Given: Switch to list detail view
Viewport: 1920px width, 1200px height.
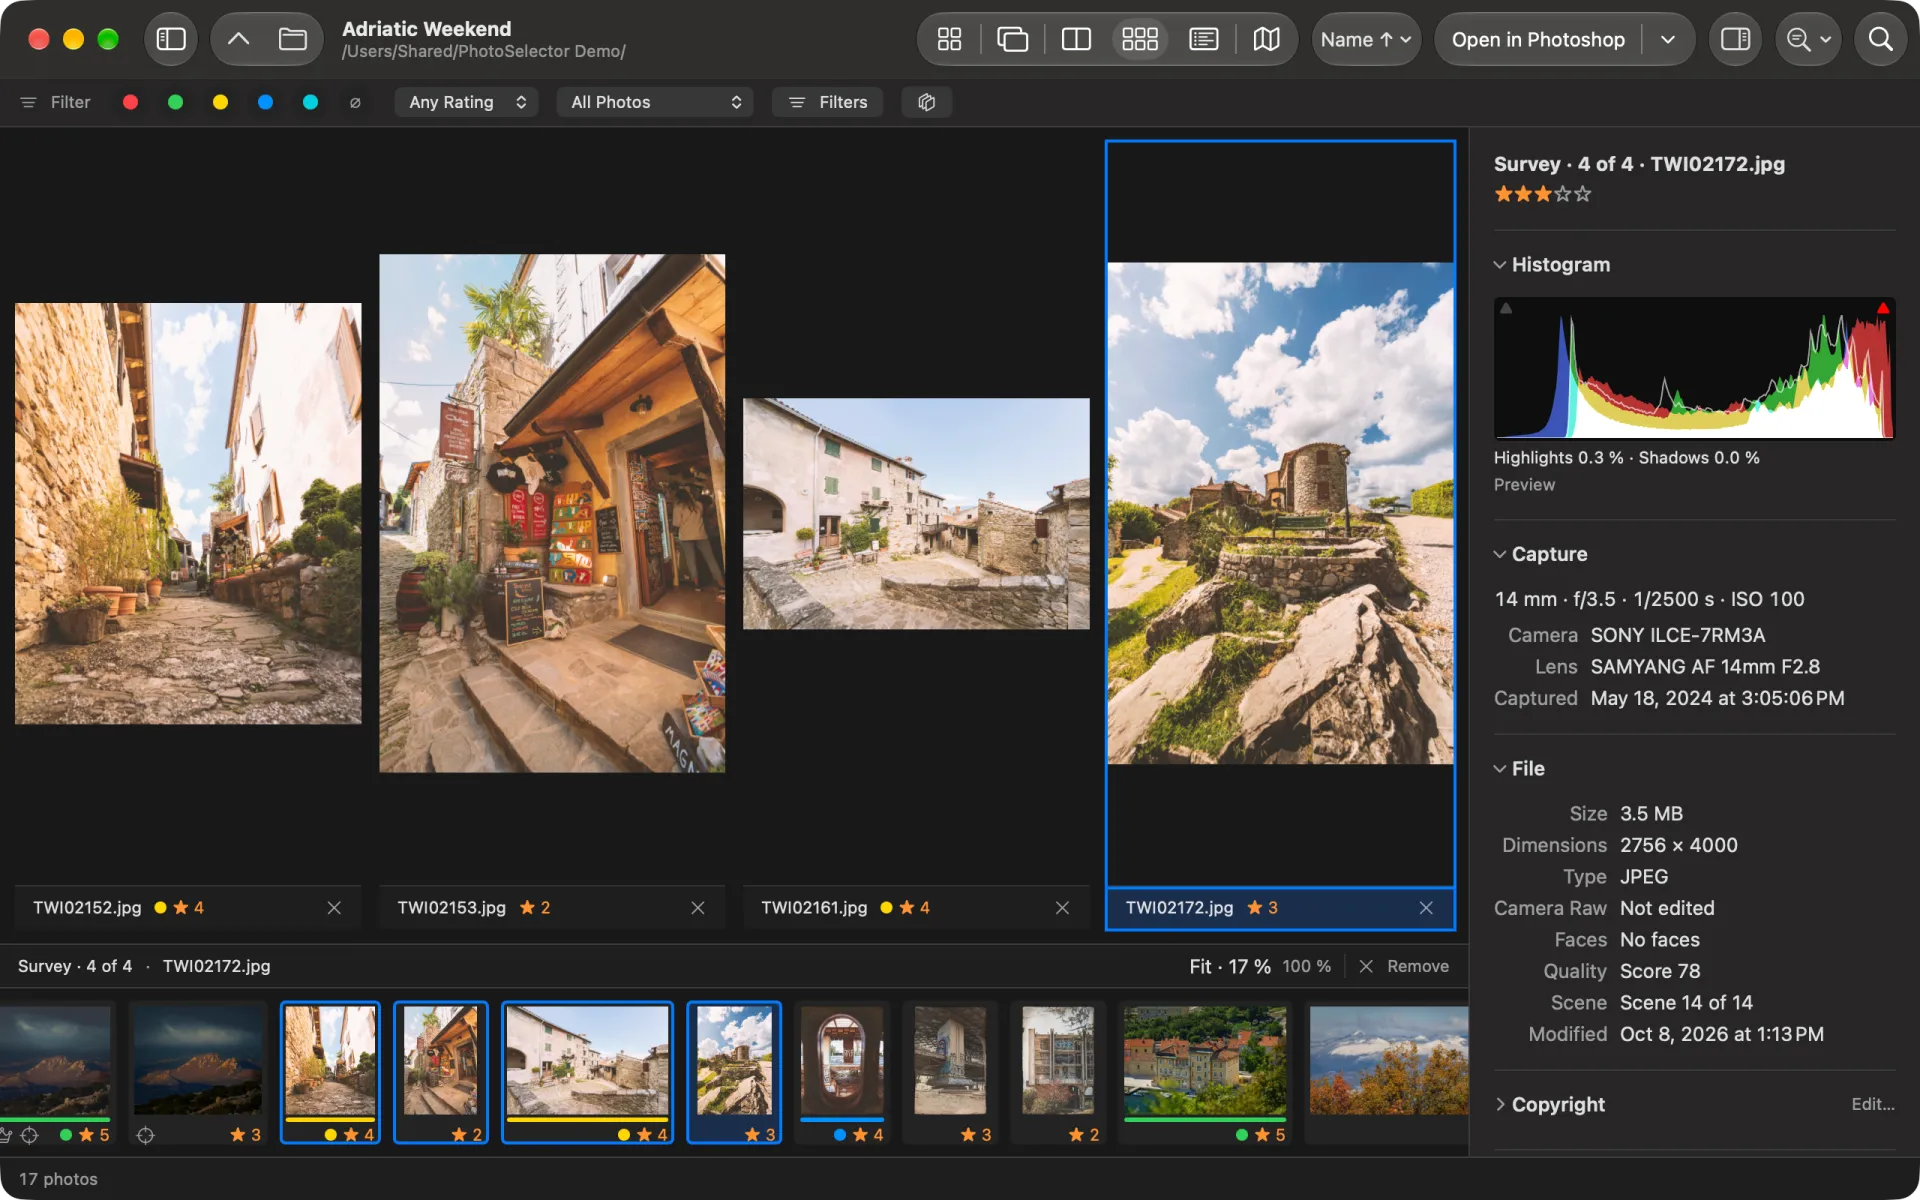Looking at the screenshot, I should click(x=1203, y=39).
